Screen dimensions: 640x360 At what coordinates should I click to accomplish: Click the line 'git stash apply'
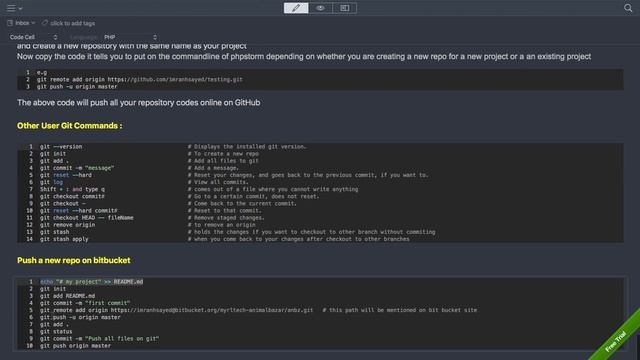(x=64, y=239)
